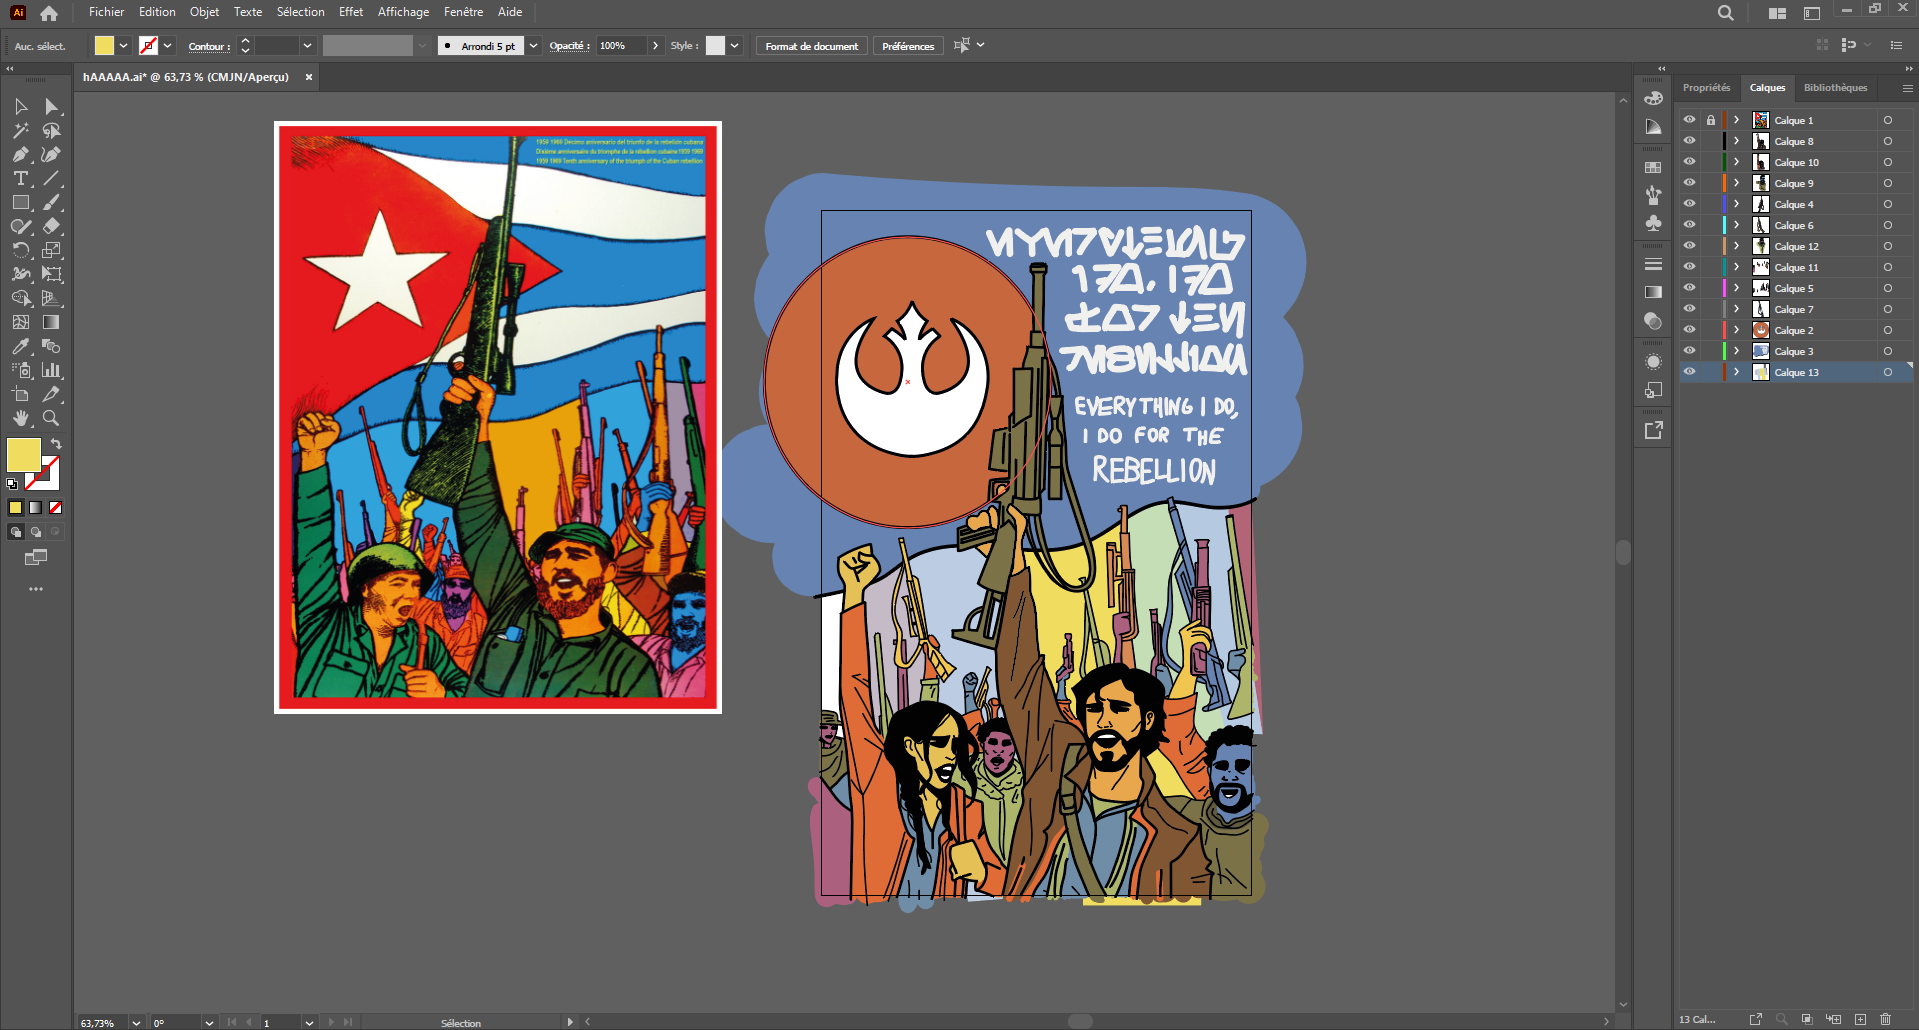Open the Effet menu
This screenshot has height=1030, width=1919.
[351, 12]
